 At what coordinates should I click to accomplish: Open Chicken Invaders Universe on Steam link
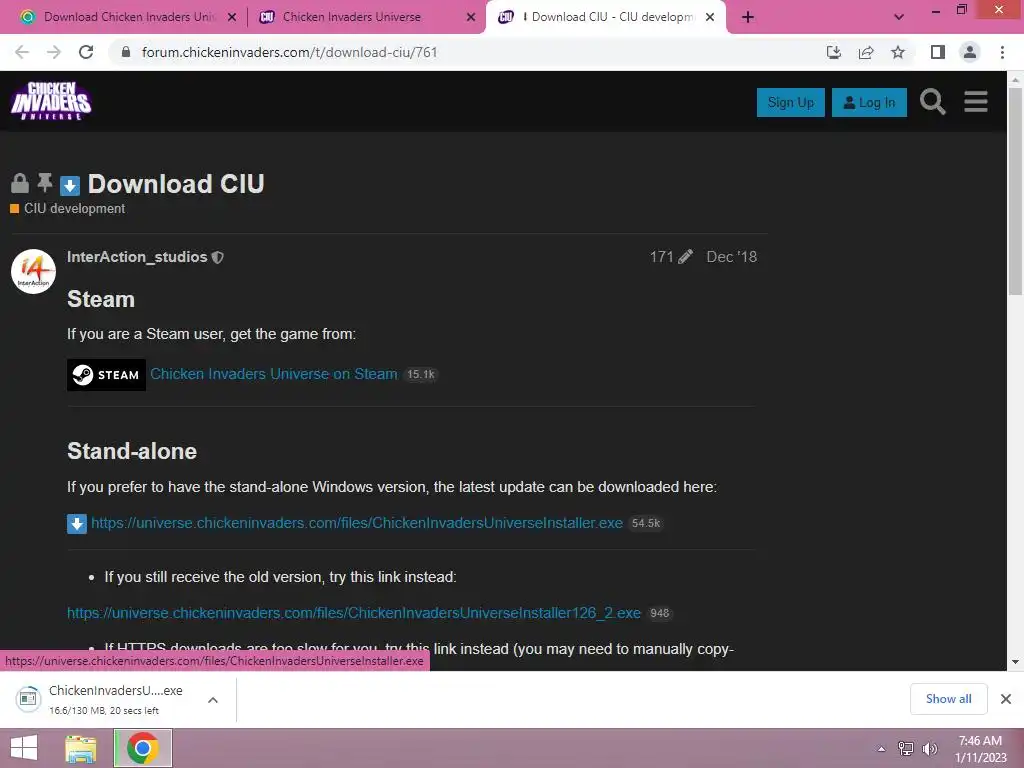point(274,374)
